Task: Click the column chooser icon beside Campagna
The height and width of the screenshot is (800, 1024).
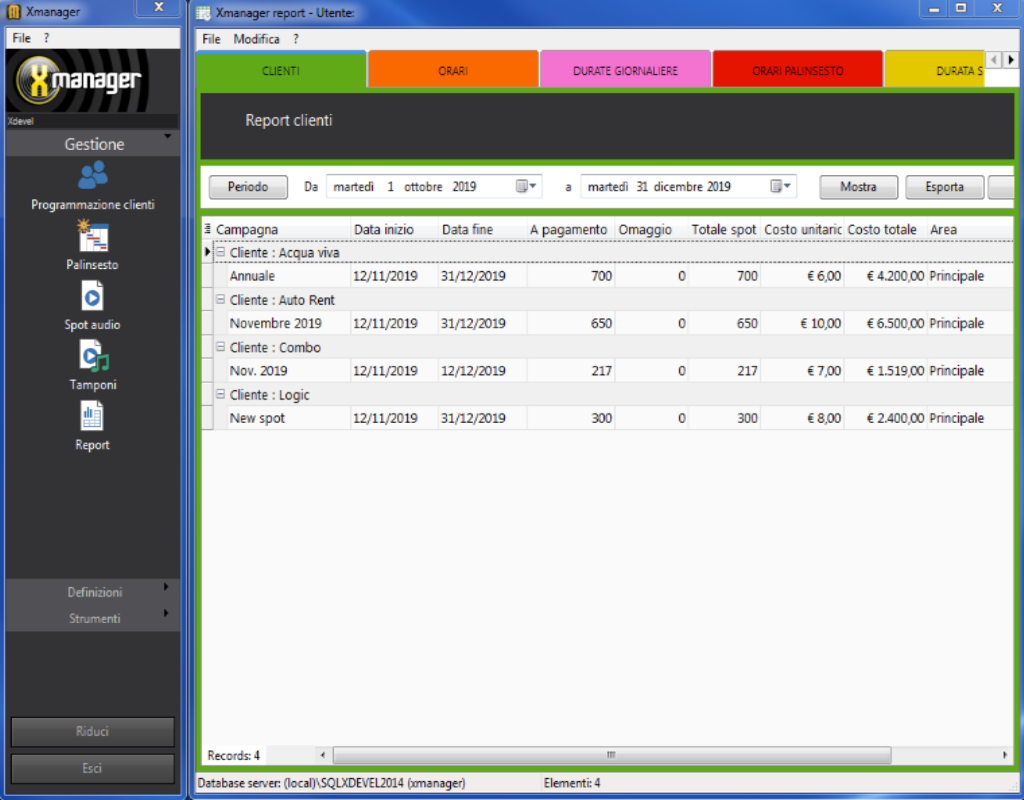Action: (208, 229)
